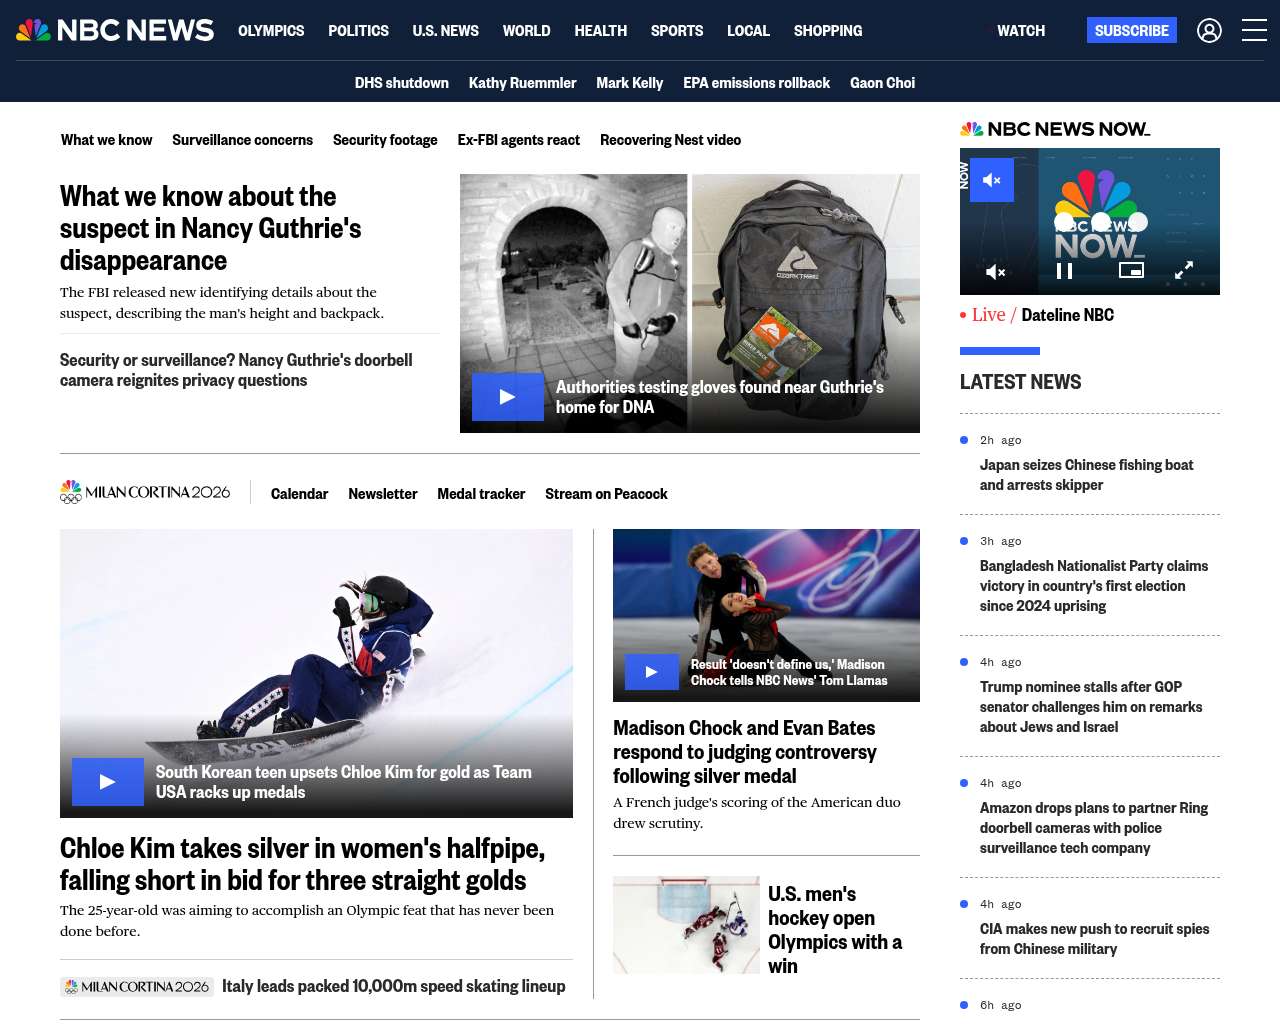
Task: Open the user account profile icon
Action: (x=1209, y=31)
